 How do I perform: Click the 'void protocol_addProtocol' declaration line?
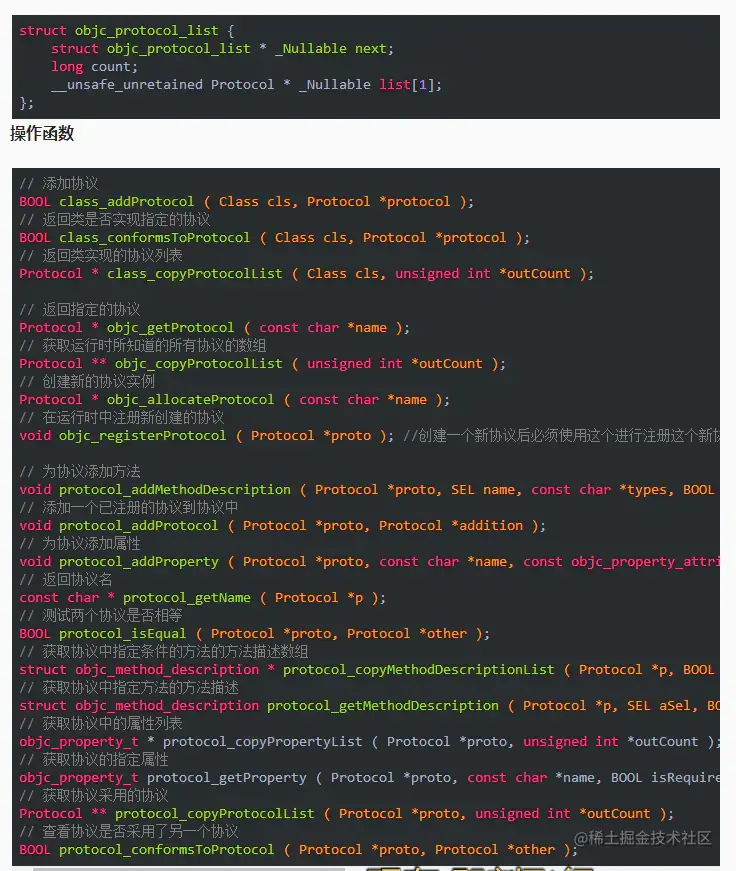click(283, 525)
